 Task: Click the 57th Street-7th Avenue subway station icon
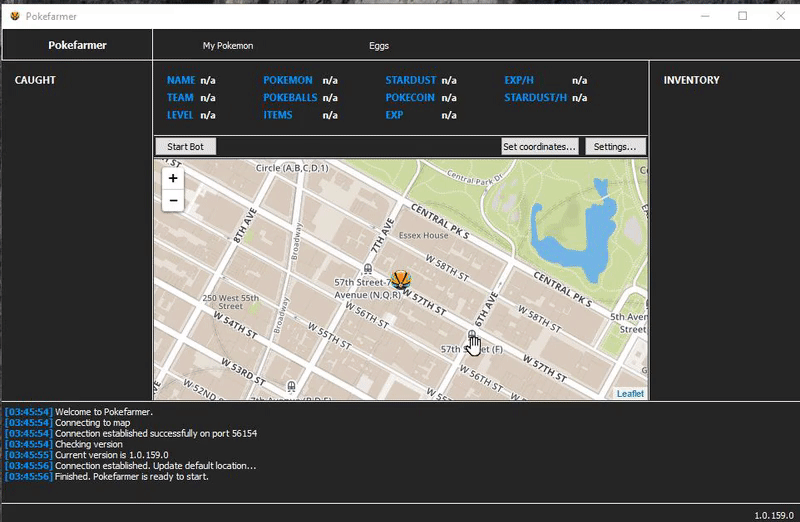tap(367, 268)
